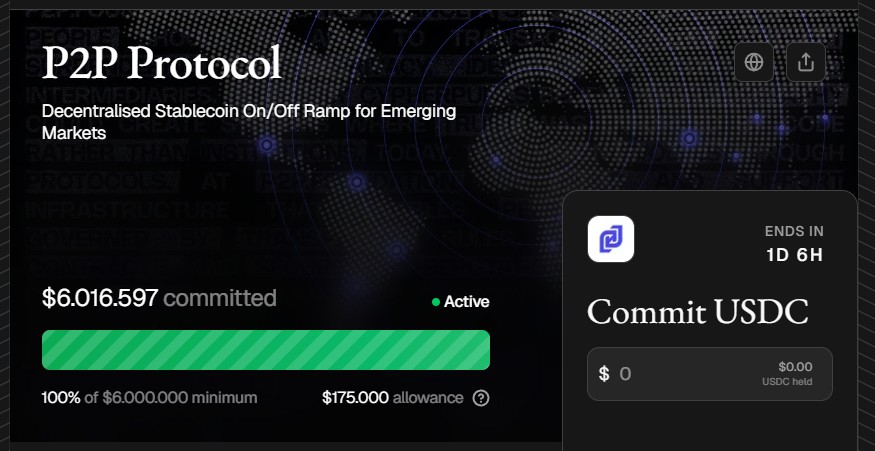Click the green Active status dot
Viewport: 875px width, 451px height.
436,302
